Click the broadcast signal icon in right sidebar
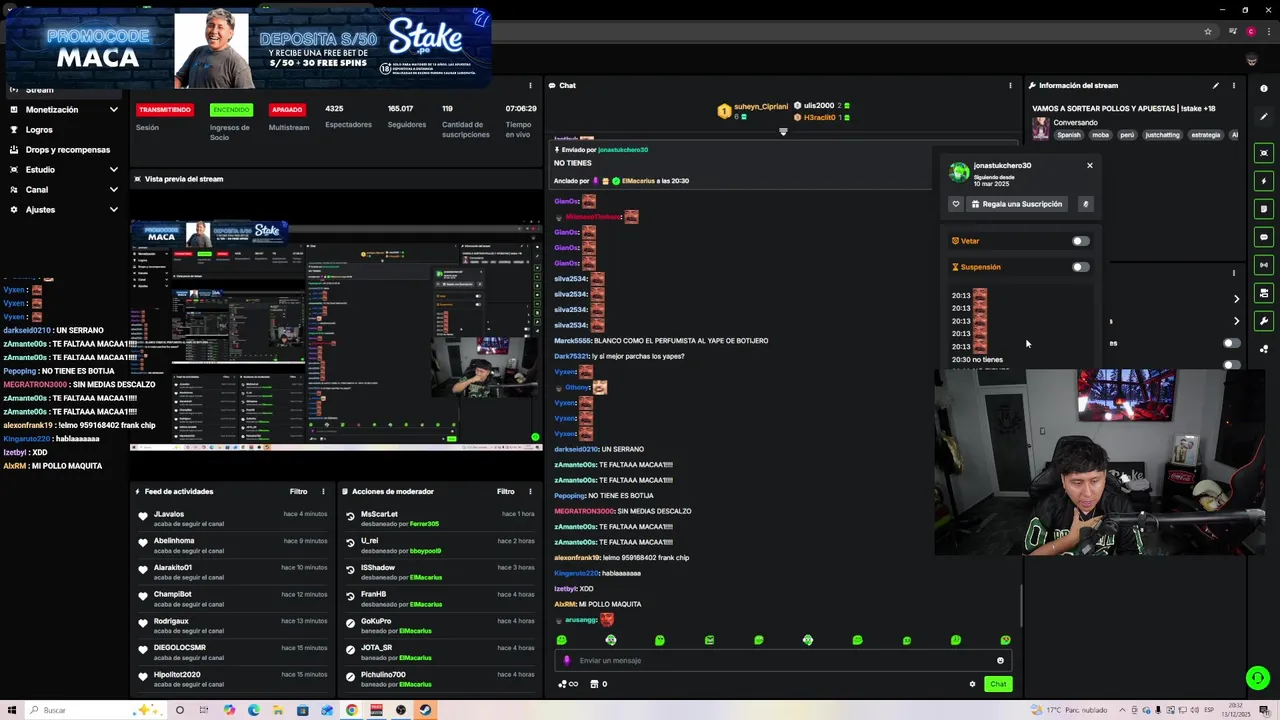 1264,265
